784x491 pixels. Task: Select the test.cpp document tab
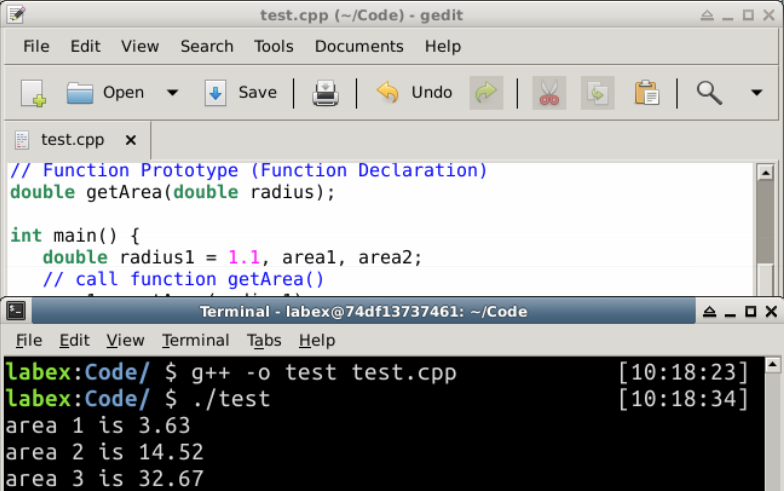click(x=70, y=140)
